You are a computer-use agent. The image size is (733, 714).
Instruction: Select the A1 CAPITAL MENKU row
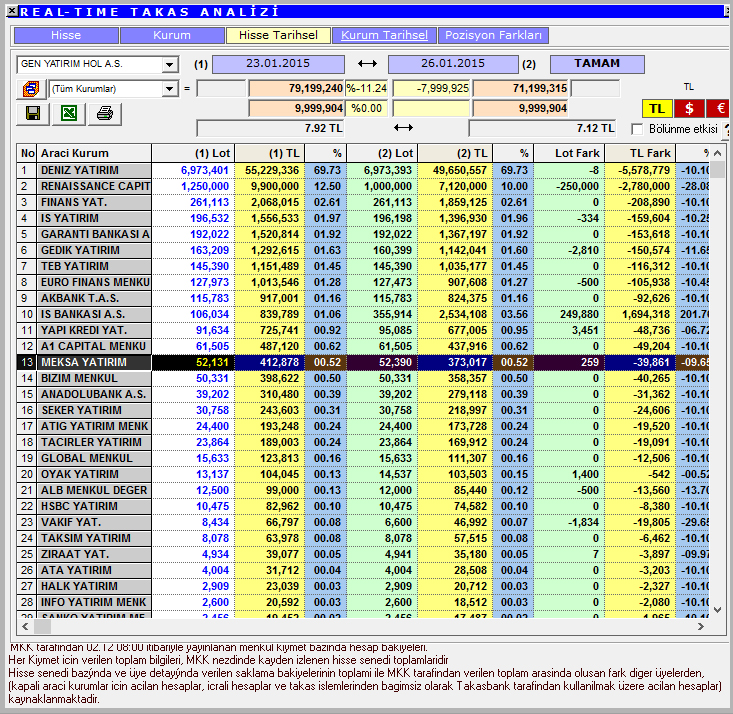[x=363, y=346]
